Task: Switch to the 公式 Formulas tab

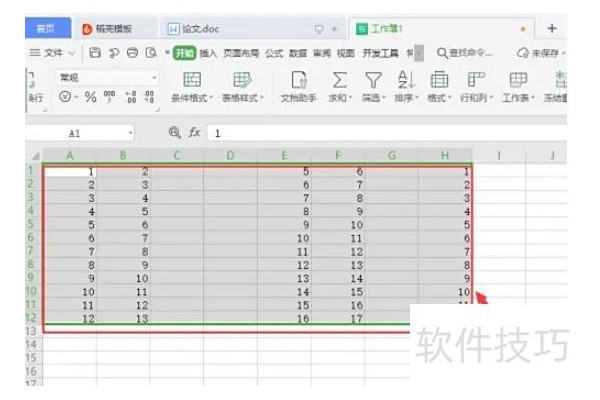Action: [x=274, y=53]
